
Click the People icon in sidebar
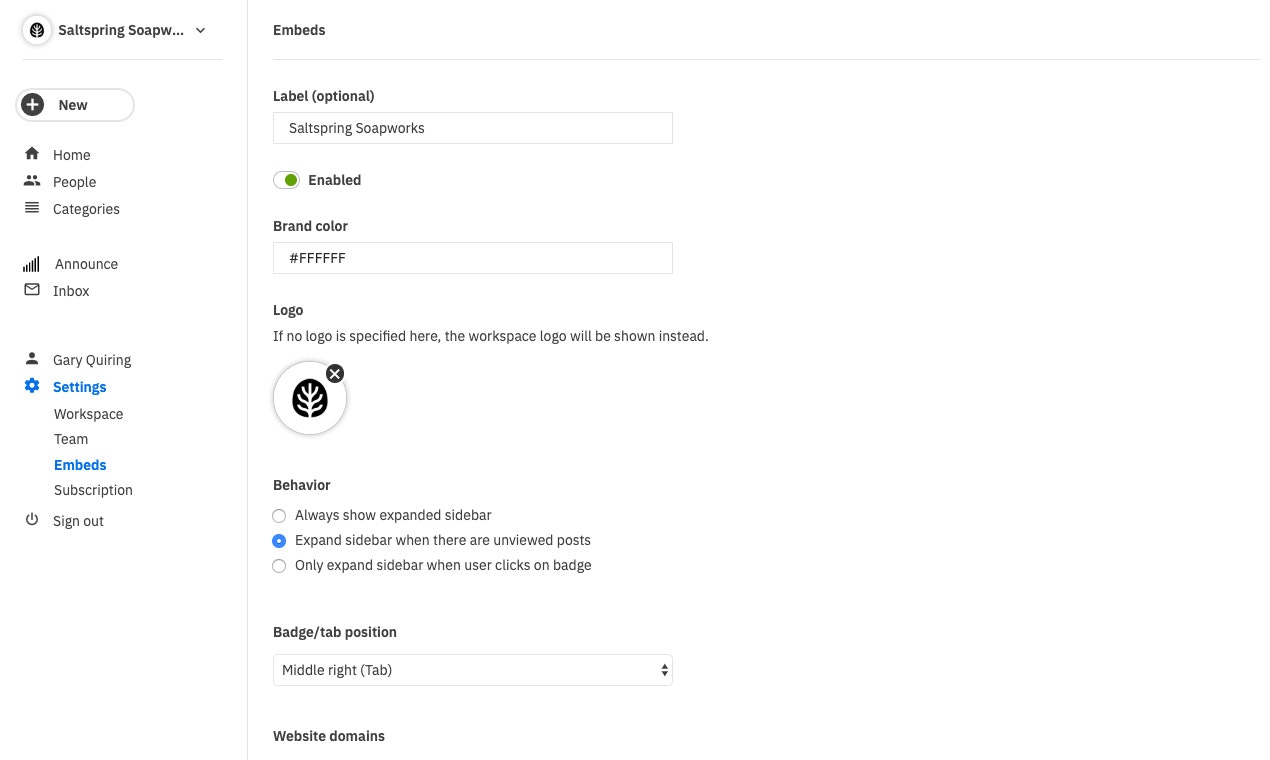tap(32, 181)
